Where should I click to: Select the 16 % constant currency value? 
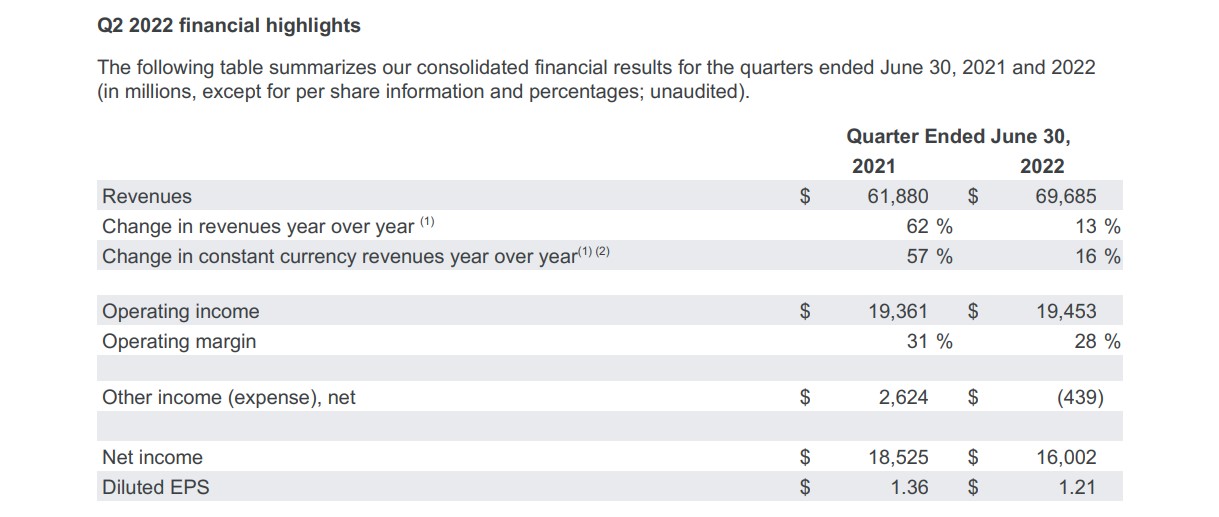pyautogui.click(x=1097, y=256)
